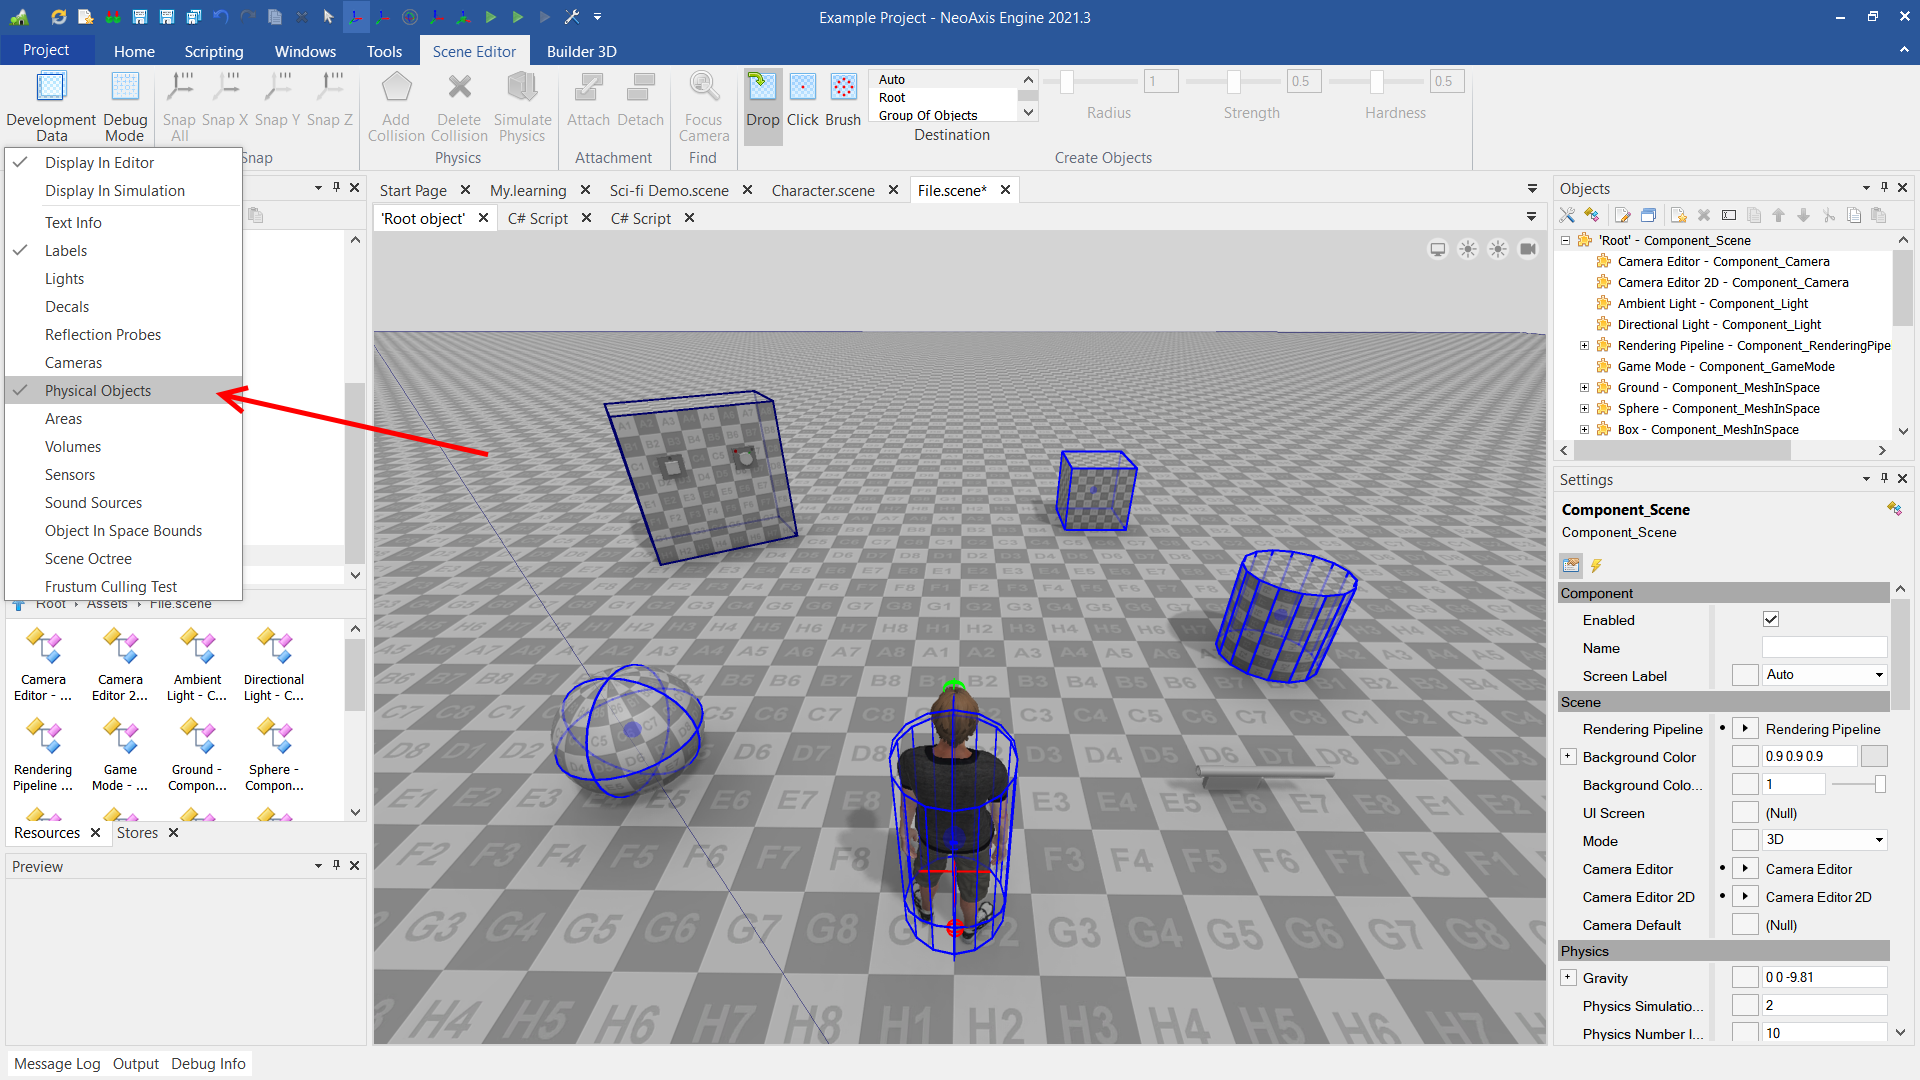Click the Simulate Physics icon
Screen dimensions: 1920x1080
tap(522, 88)
